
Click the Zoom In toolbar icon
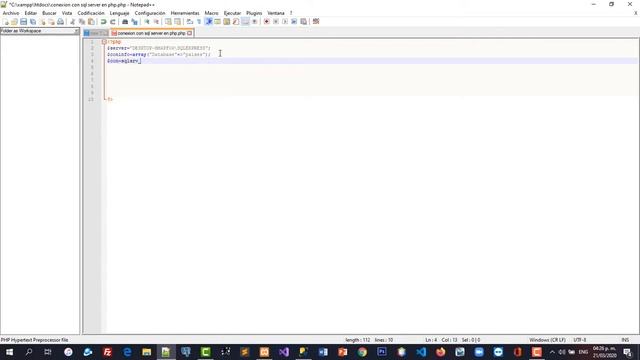pyautogui.click(x=147, y=22)
